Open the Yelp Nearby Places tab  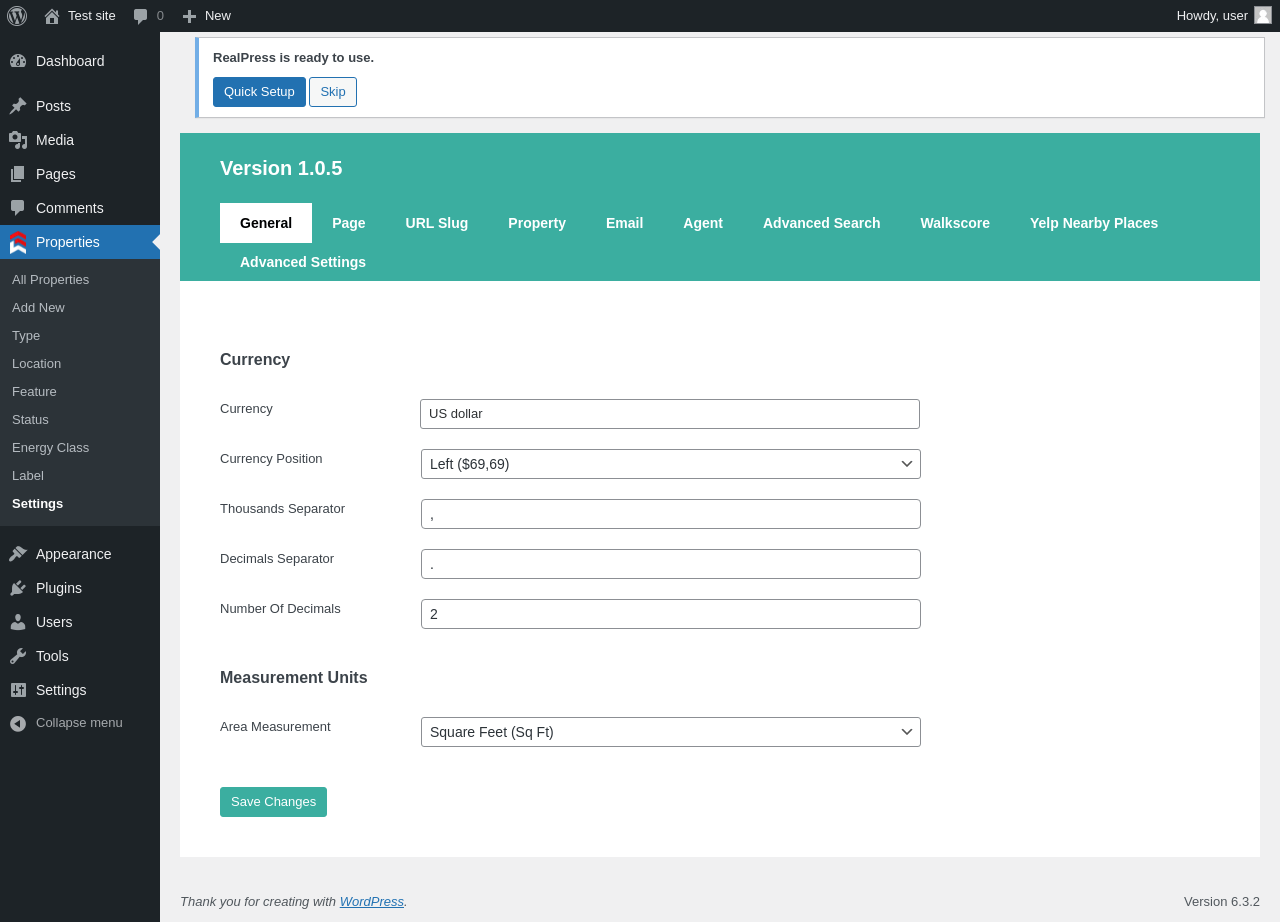click(x=1094, y=223)
